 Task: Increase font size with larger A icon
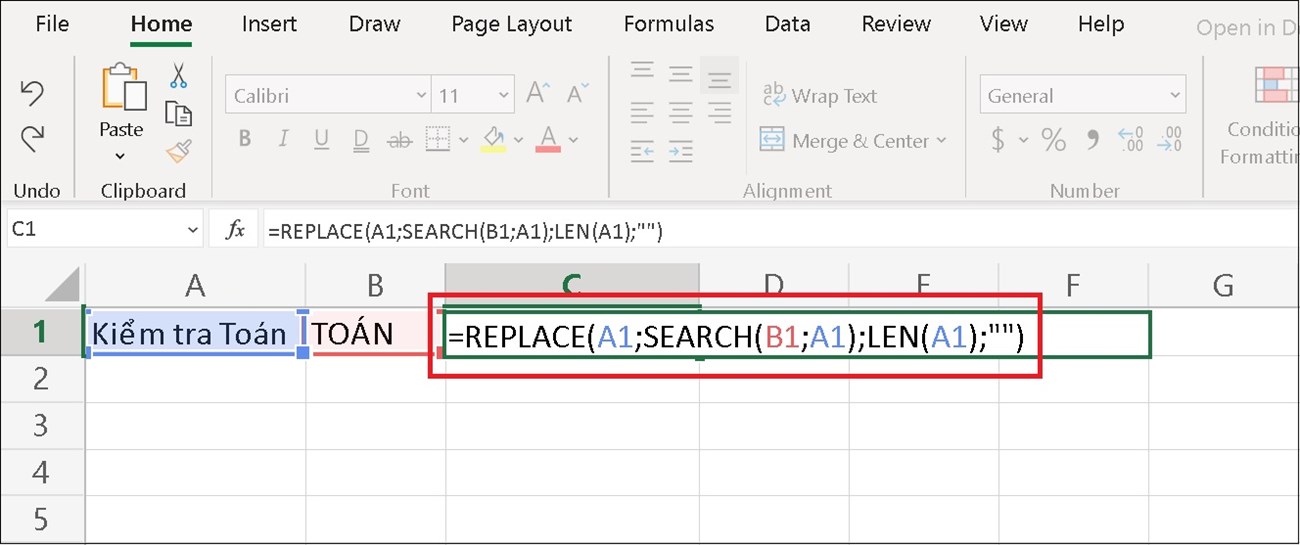[x=538, y=95]
